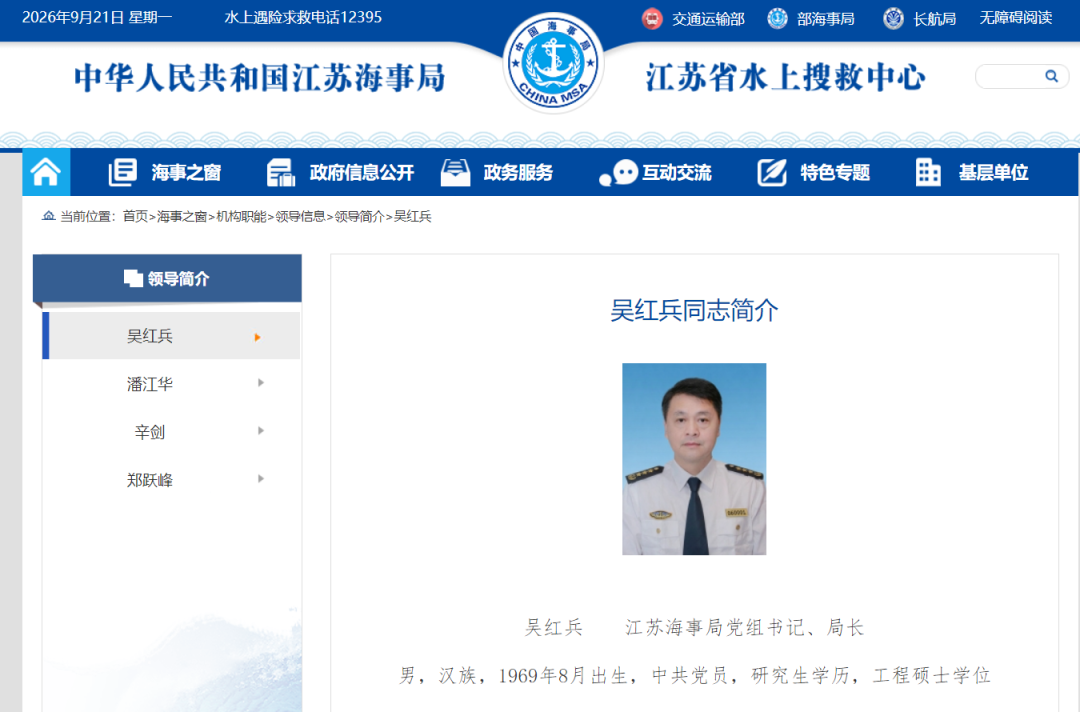Image resolution: width=1080 pixels, height=712 pixels.
Task: Click the 水上遇险求救电话12395 text
Action: pyautogui.click(x=303, y=17)
